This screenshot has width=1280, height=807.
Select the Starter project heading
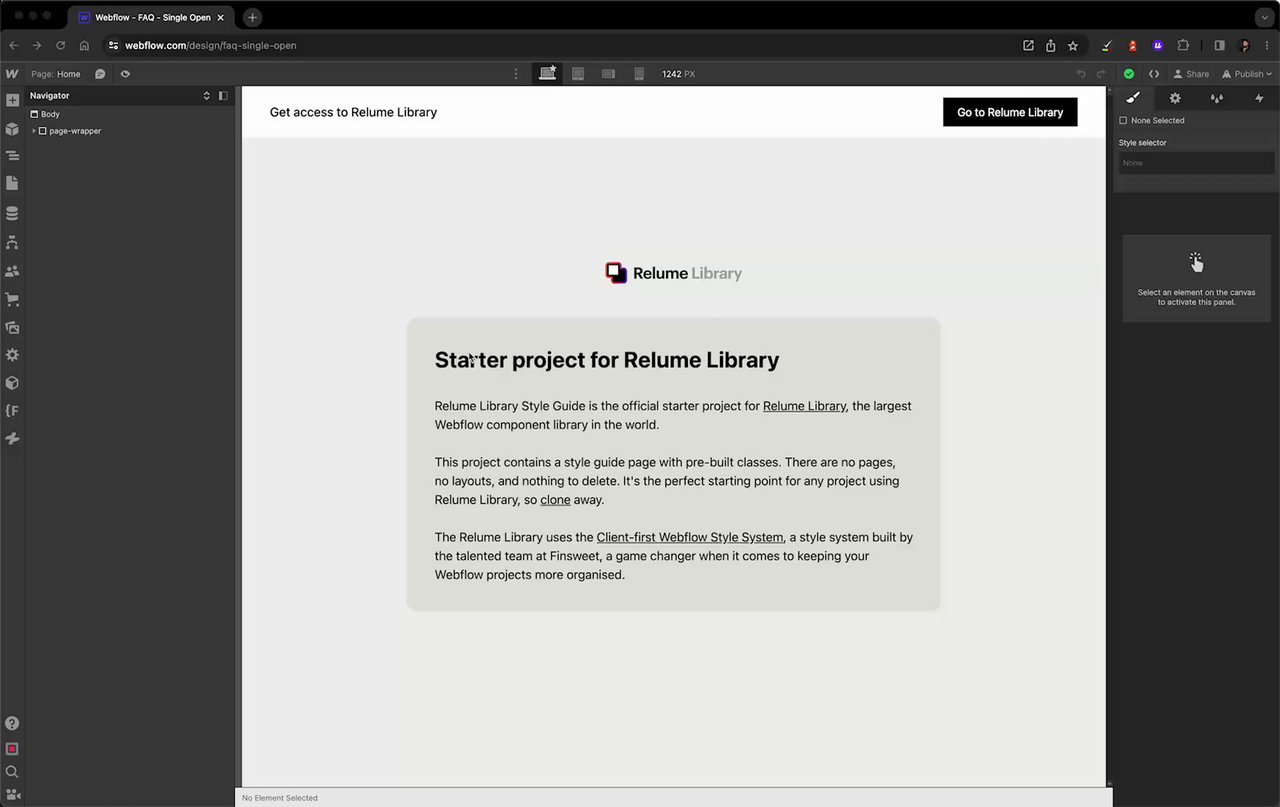click(607, 360)
